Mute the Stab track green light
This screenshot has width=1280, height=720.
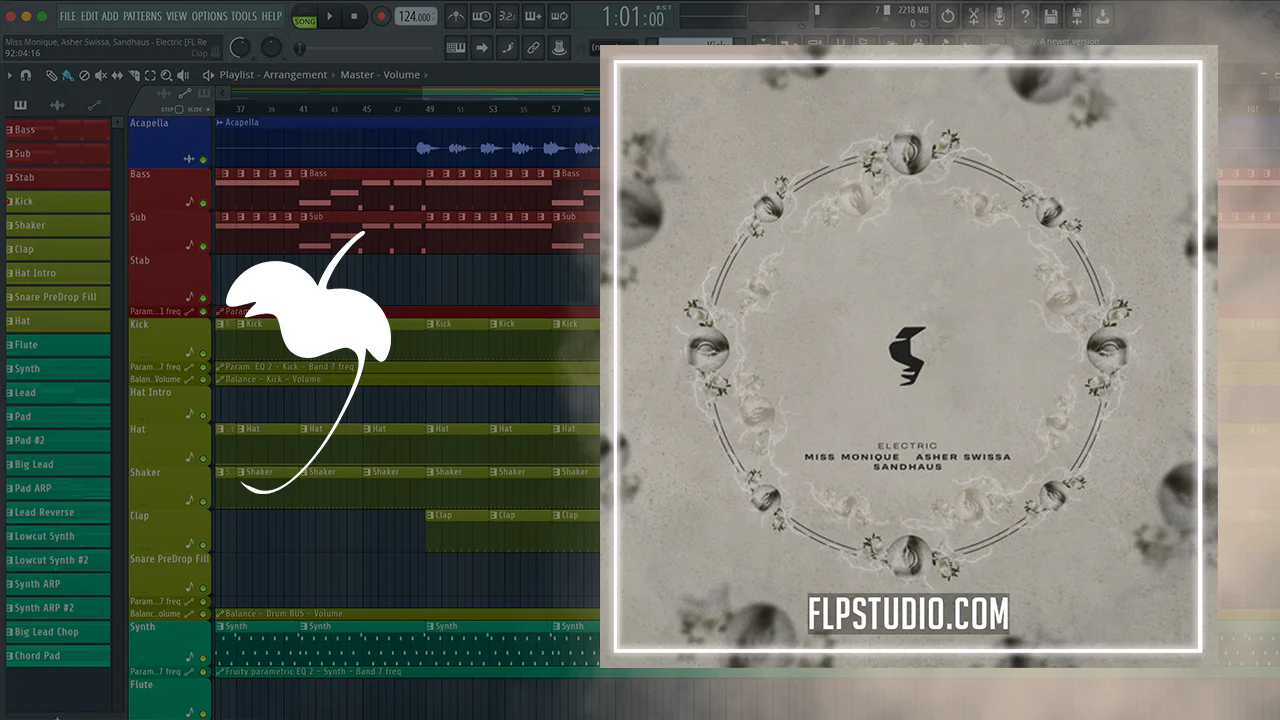(203, 298)
